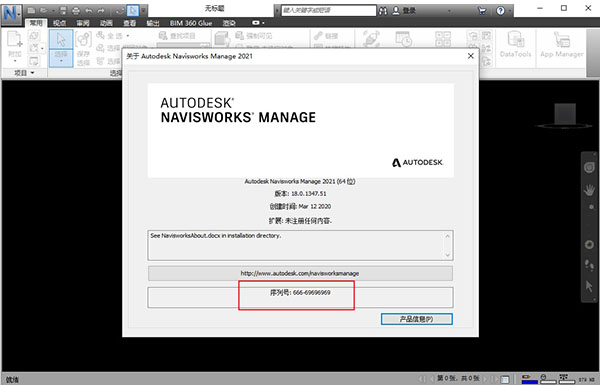Viewport: 600px width, 385px height.
Task: Select the arrow Select tool on navigation bar
Action: [589, 286]
